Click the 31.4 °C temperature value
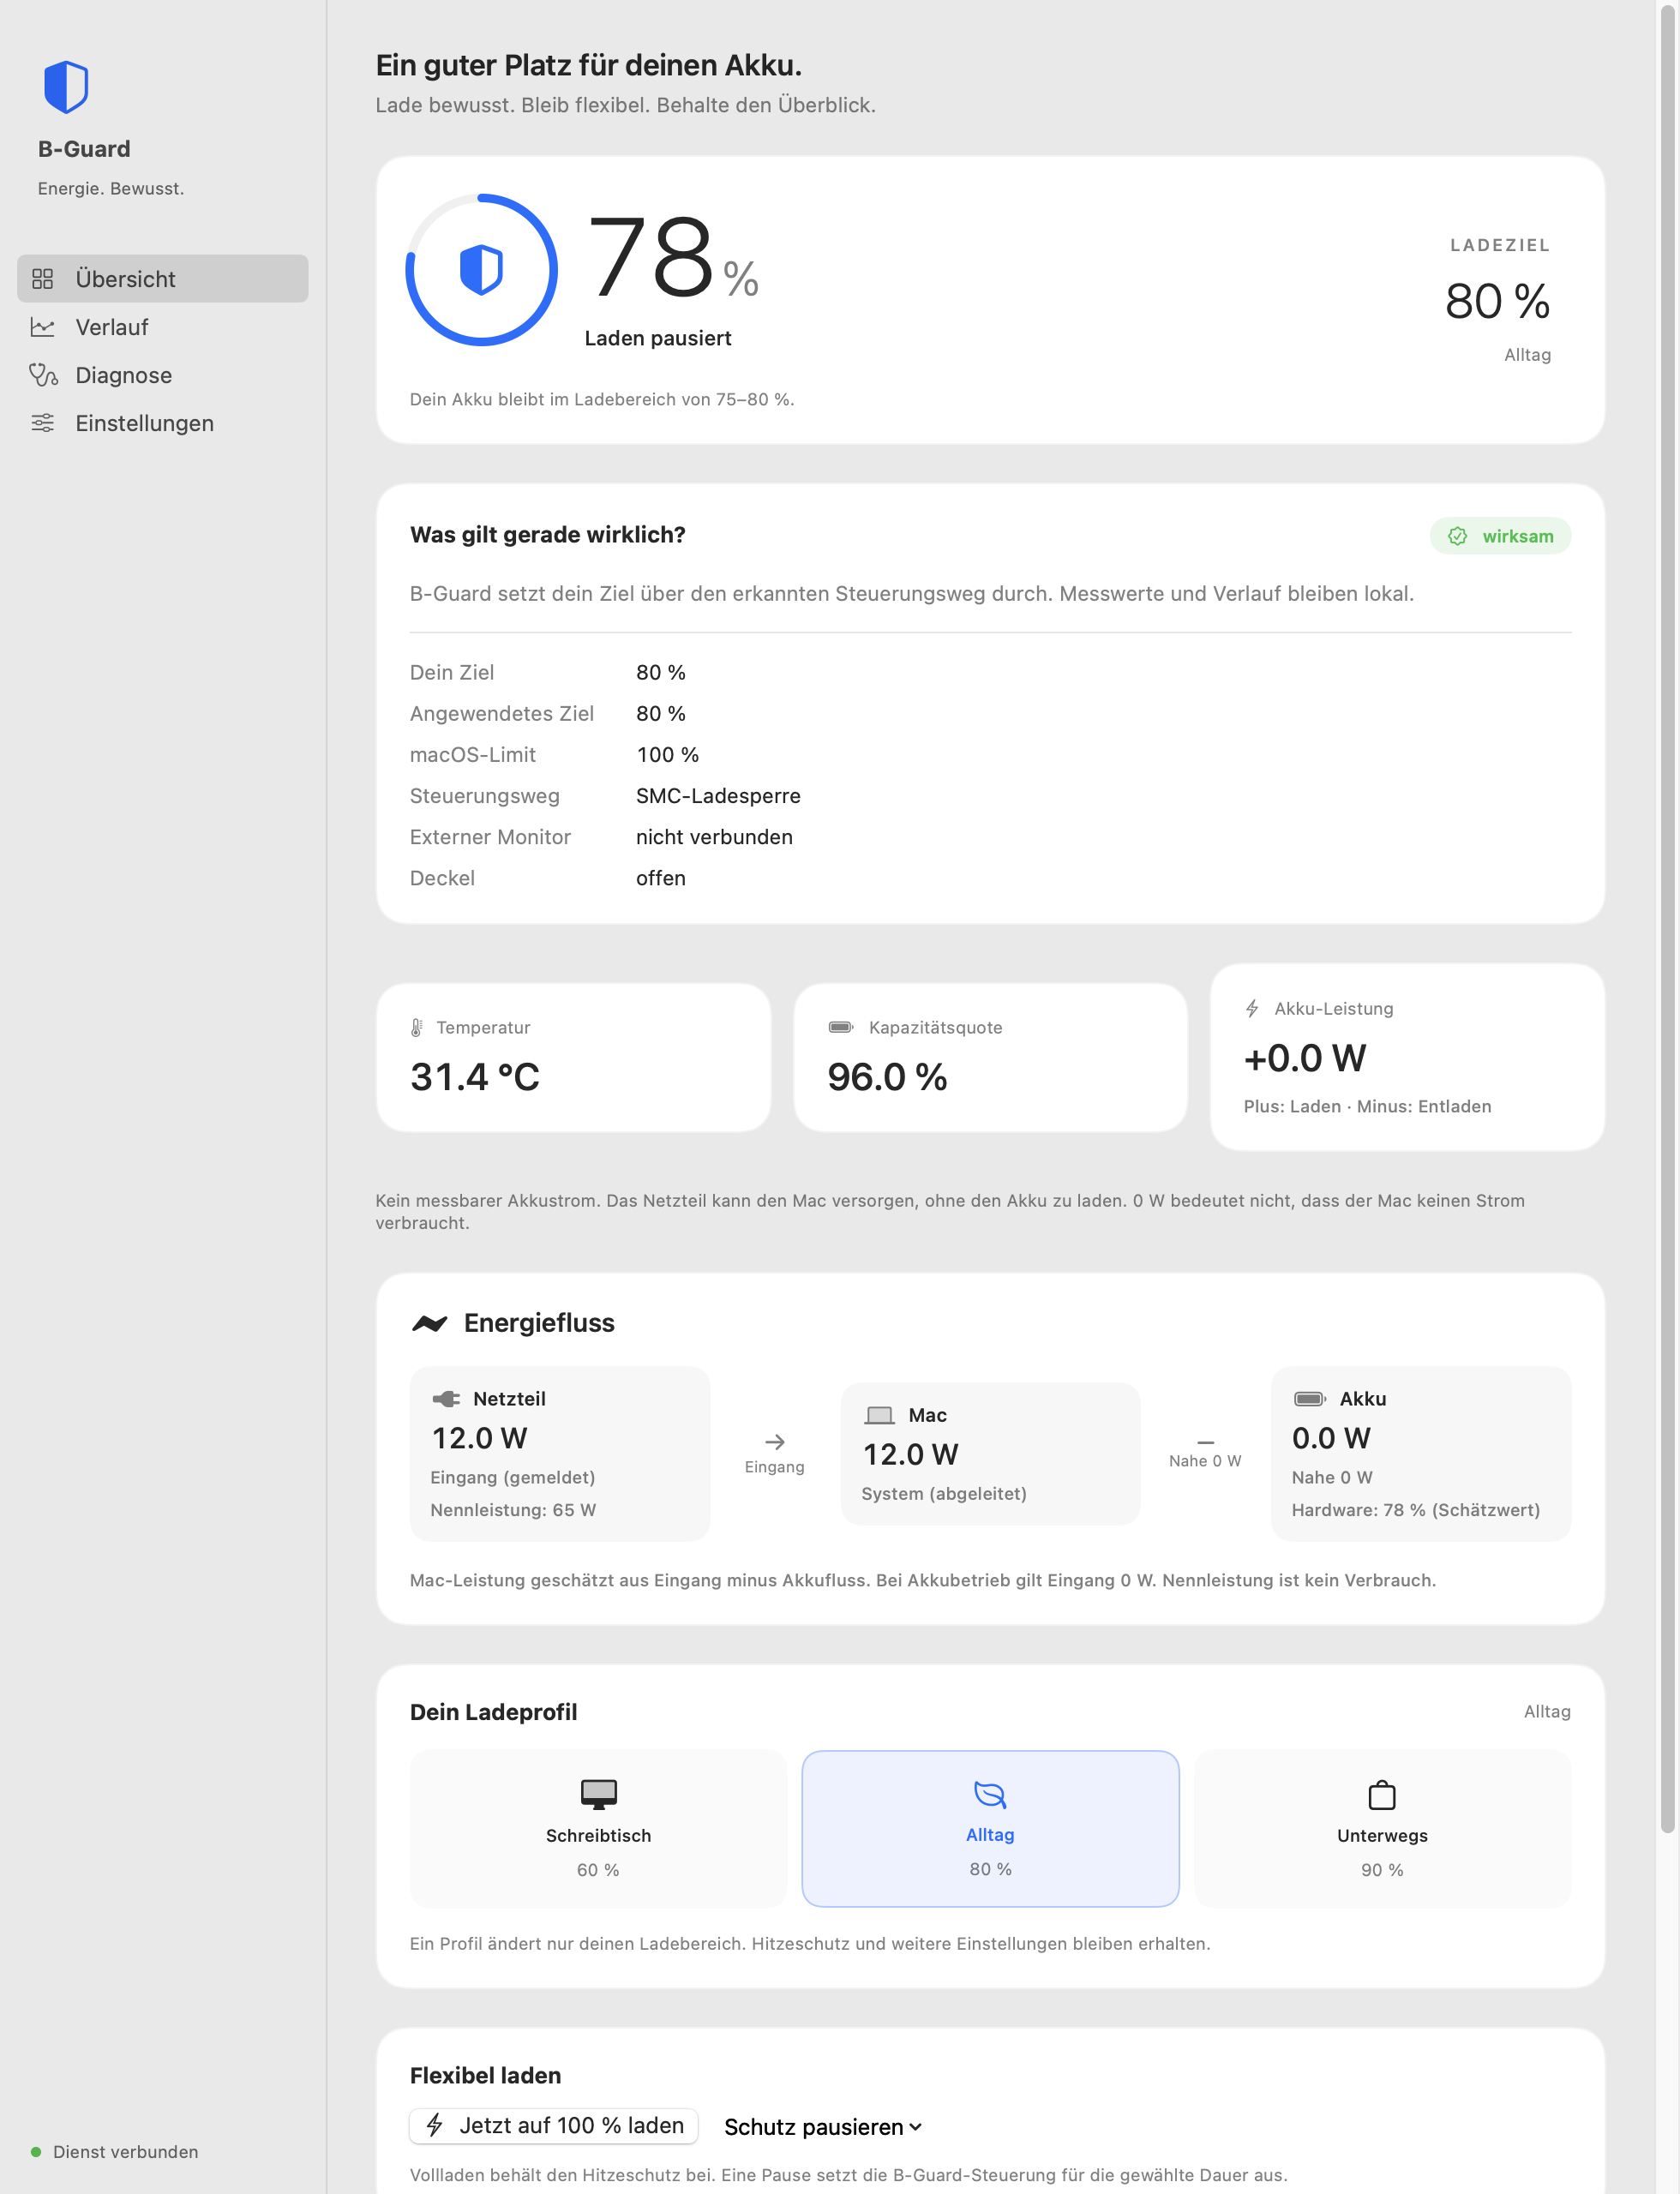Image resolution: width=1680 pixels, height=2194 pixels. coord(475,1077)
